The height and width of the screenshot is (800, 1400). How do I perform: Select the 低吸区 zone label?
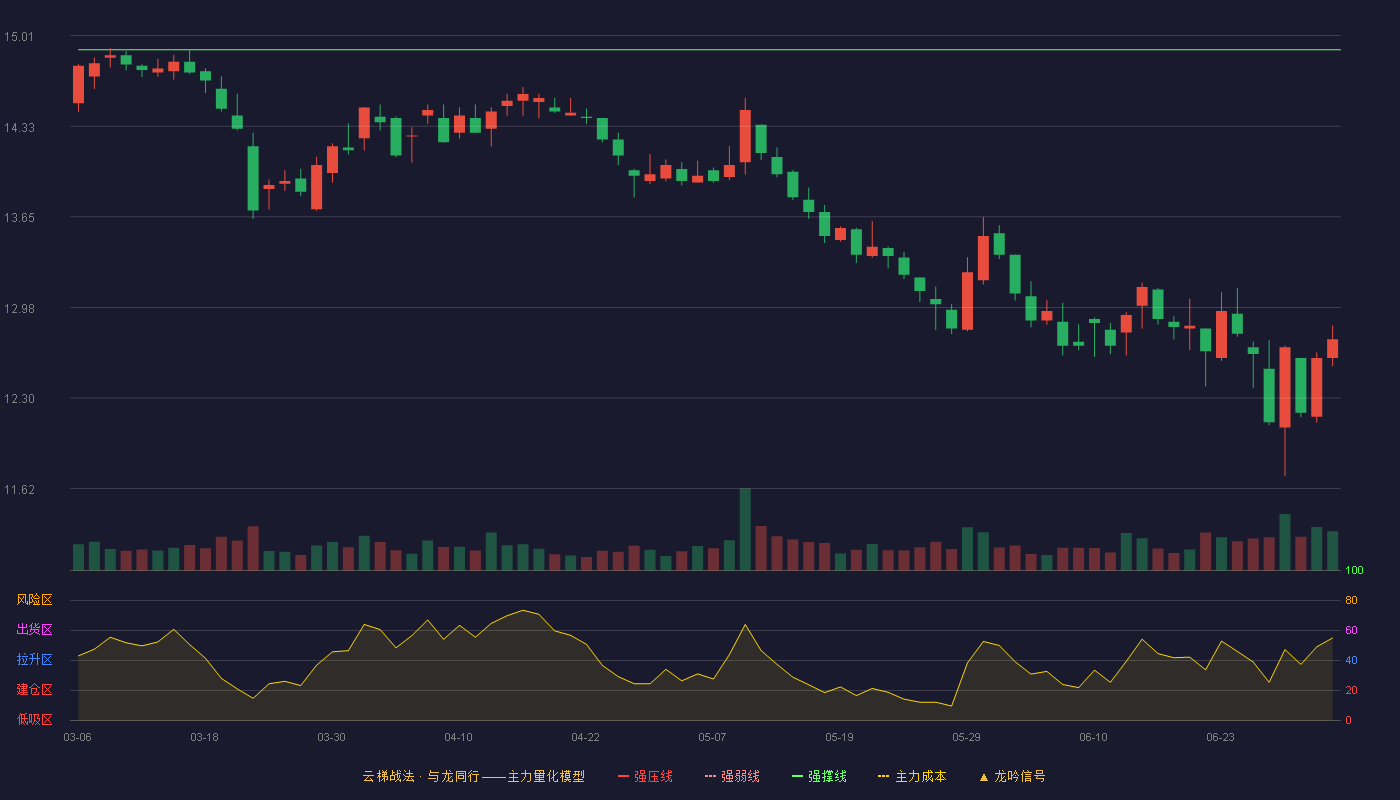35,720
